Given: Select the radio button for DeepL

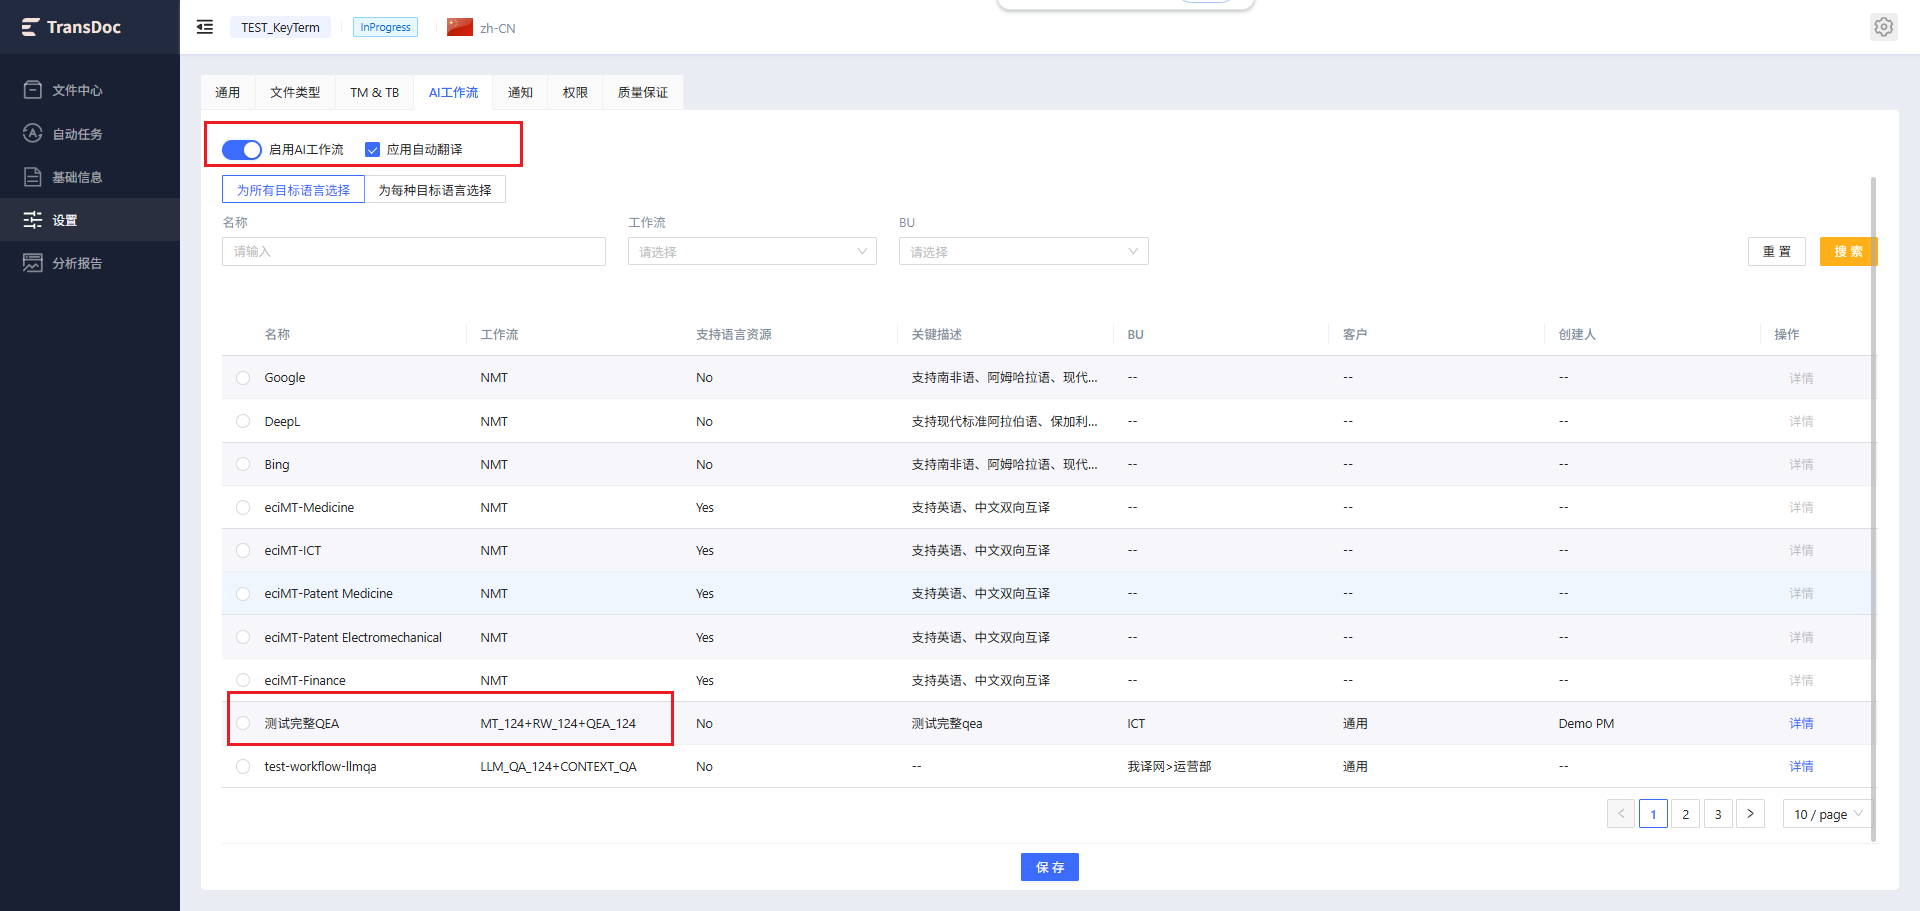Looking at the screenshot, I should click(x=243, y=421).
